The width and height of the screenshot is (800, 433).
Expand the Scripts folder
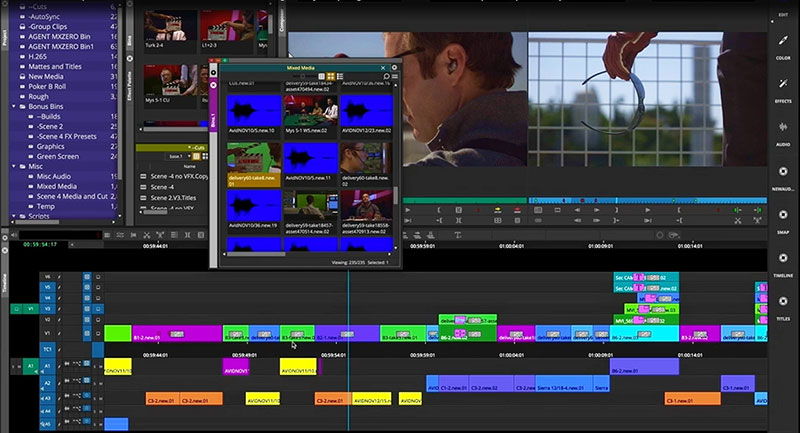pos(14,216)
